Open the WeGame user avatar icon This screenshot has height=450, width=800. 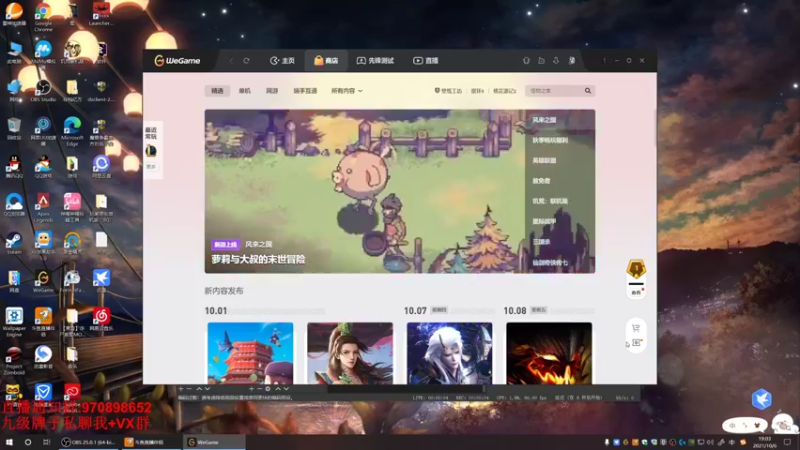click(572, 61)
